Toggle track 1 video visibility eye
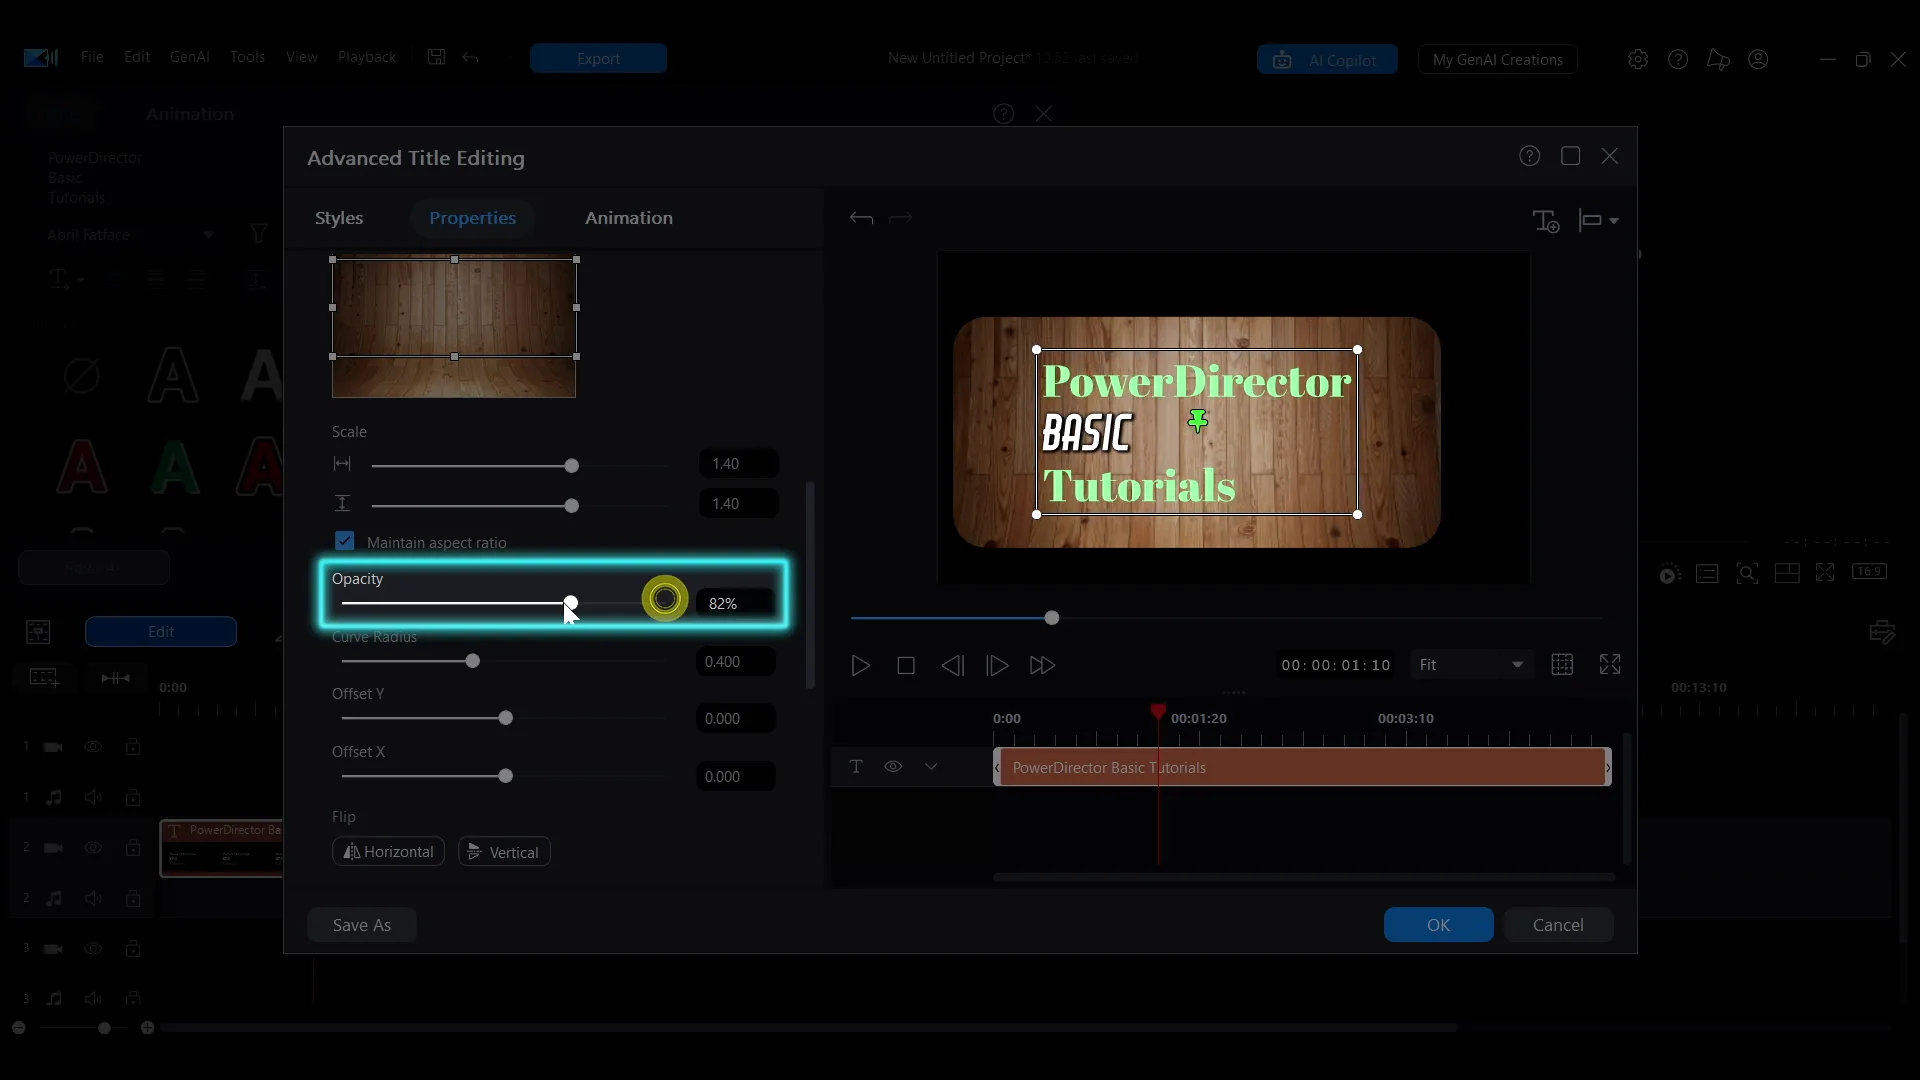This screenshot has height=1080, width=1920. 93,746
